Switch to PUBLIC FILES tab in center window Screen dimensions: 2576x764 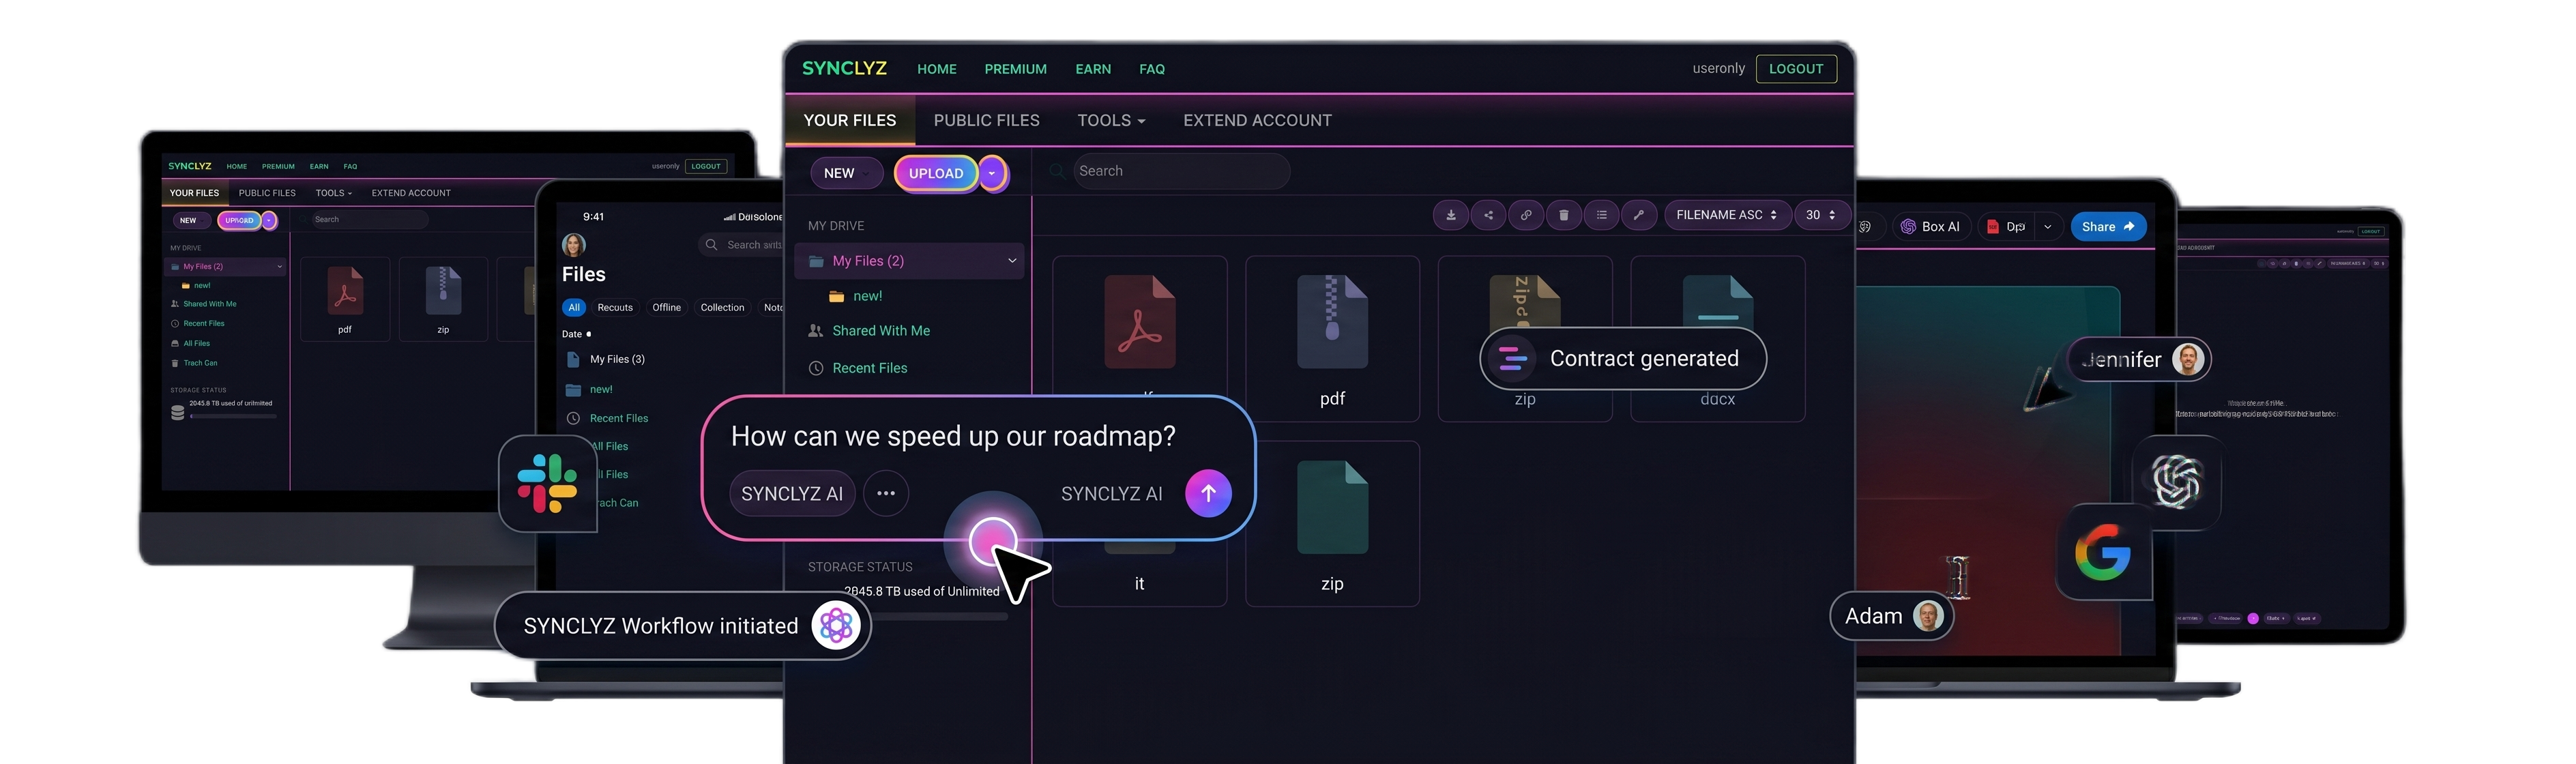(986, 120)
